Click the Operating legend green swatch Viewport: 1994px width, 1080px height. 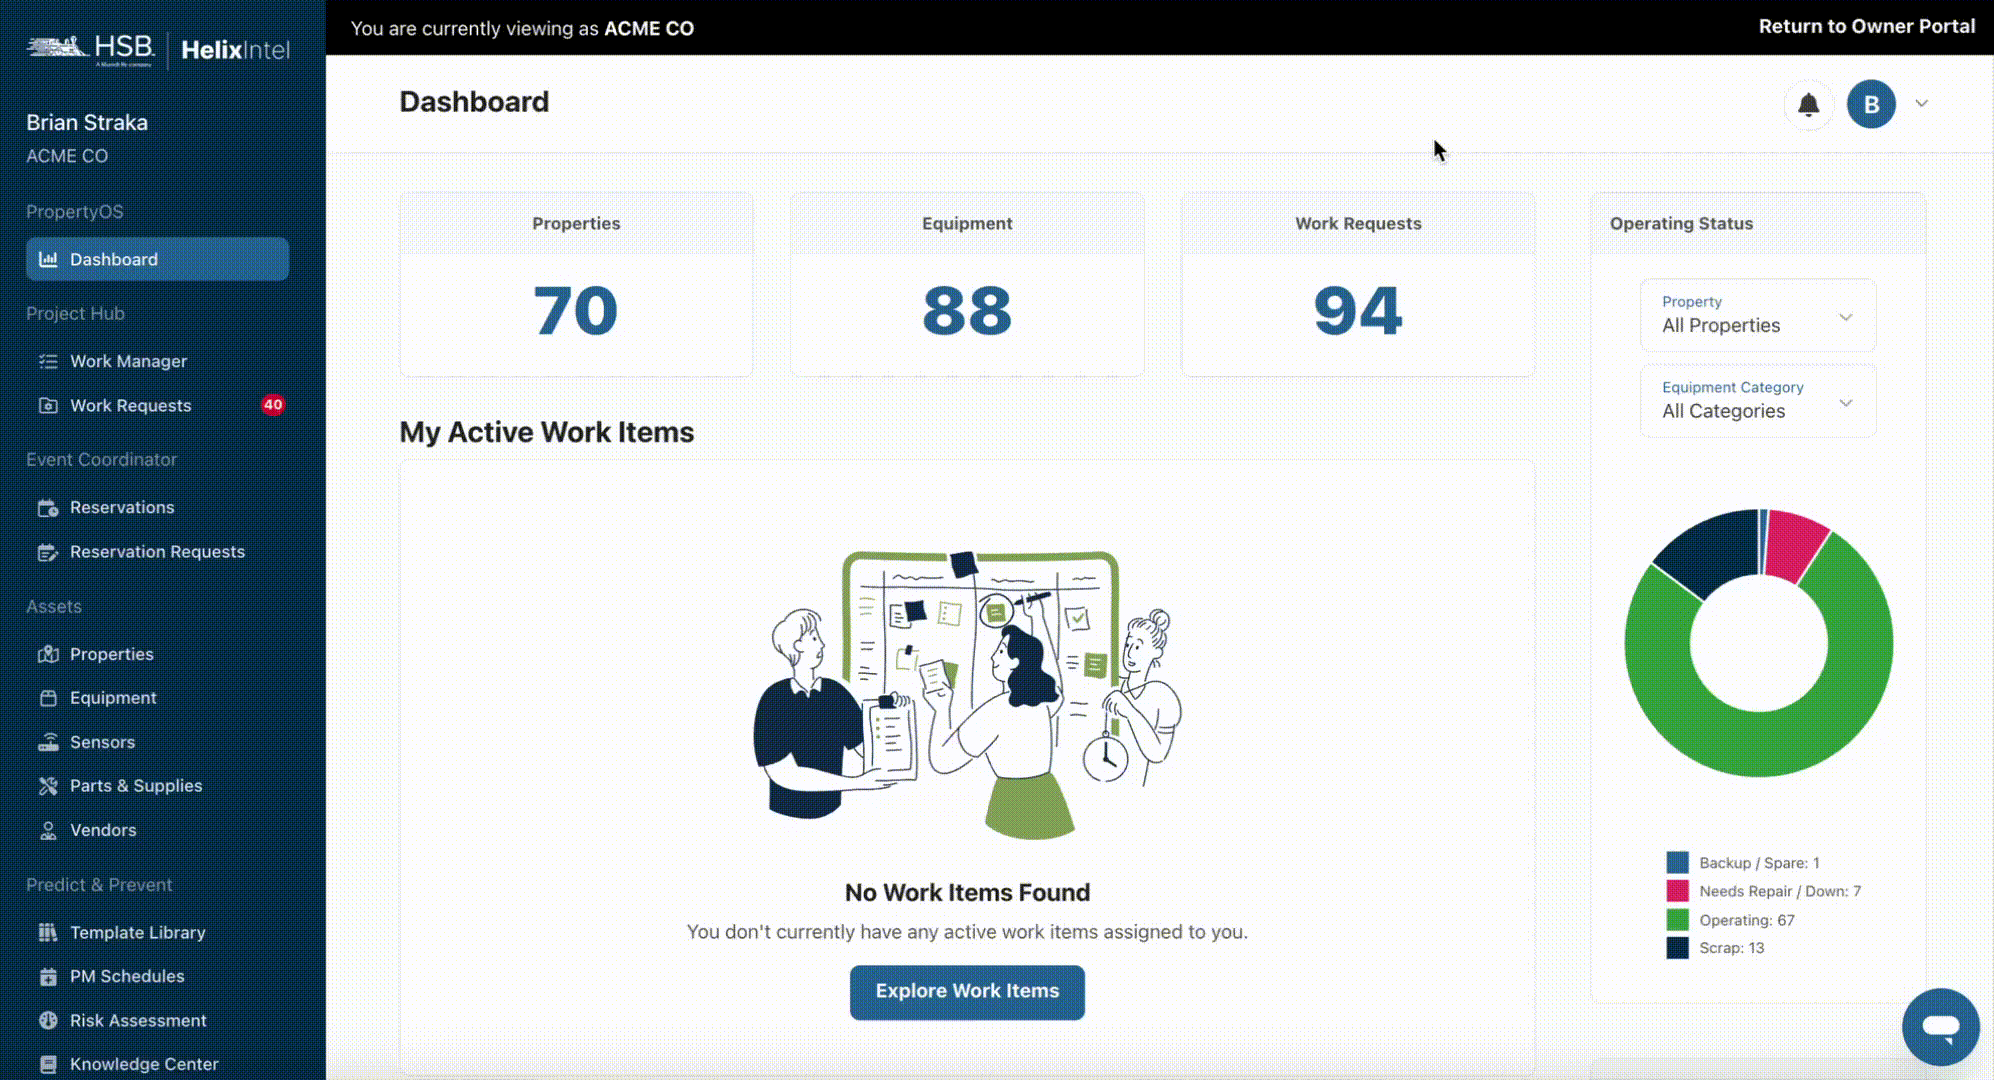1677,920
